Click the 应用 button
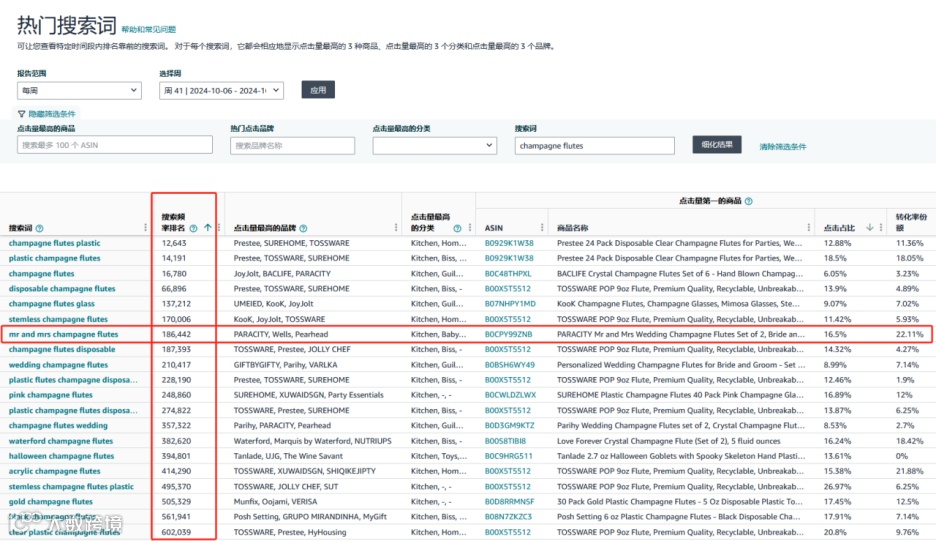936x541 pixels. (318, 90)
